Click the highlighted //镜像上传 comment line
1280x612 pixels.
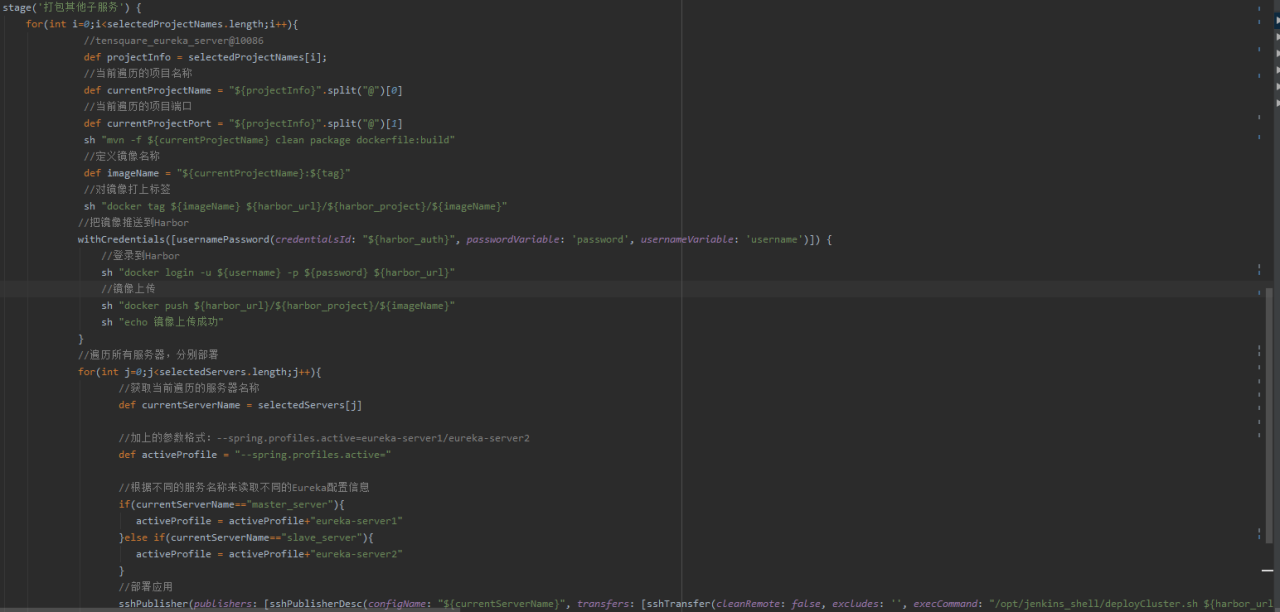128,289
